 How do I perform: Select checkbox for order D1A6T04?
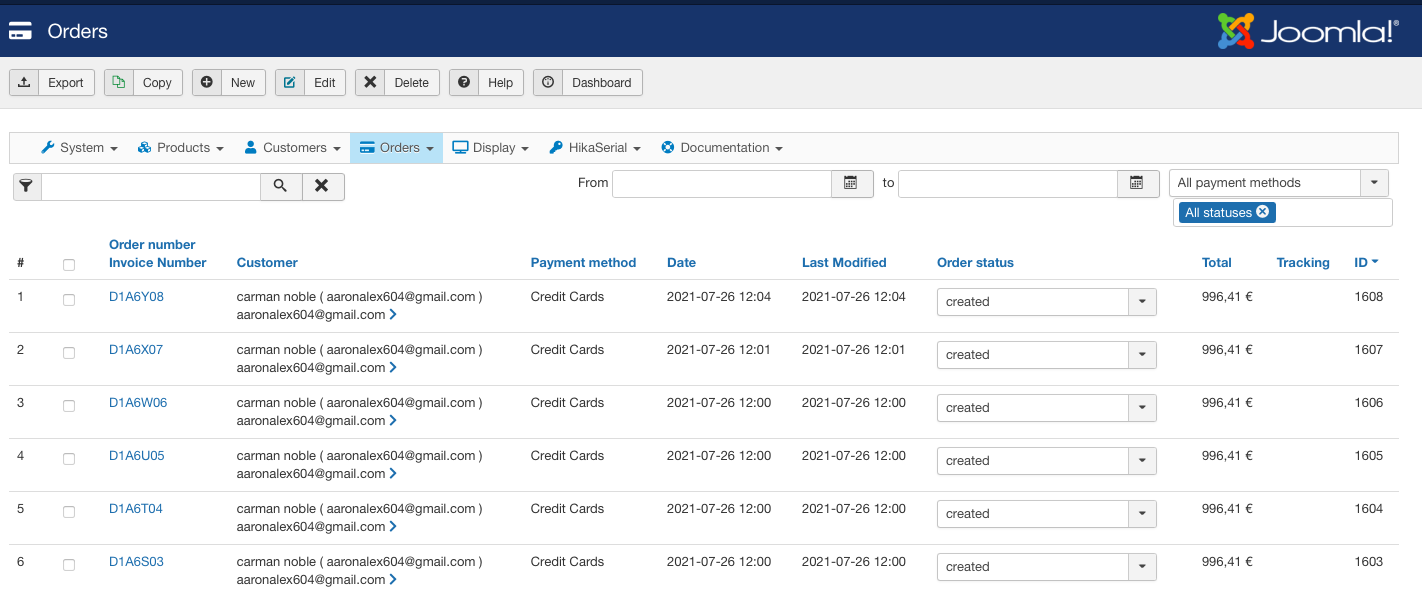pos(69,512)
